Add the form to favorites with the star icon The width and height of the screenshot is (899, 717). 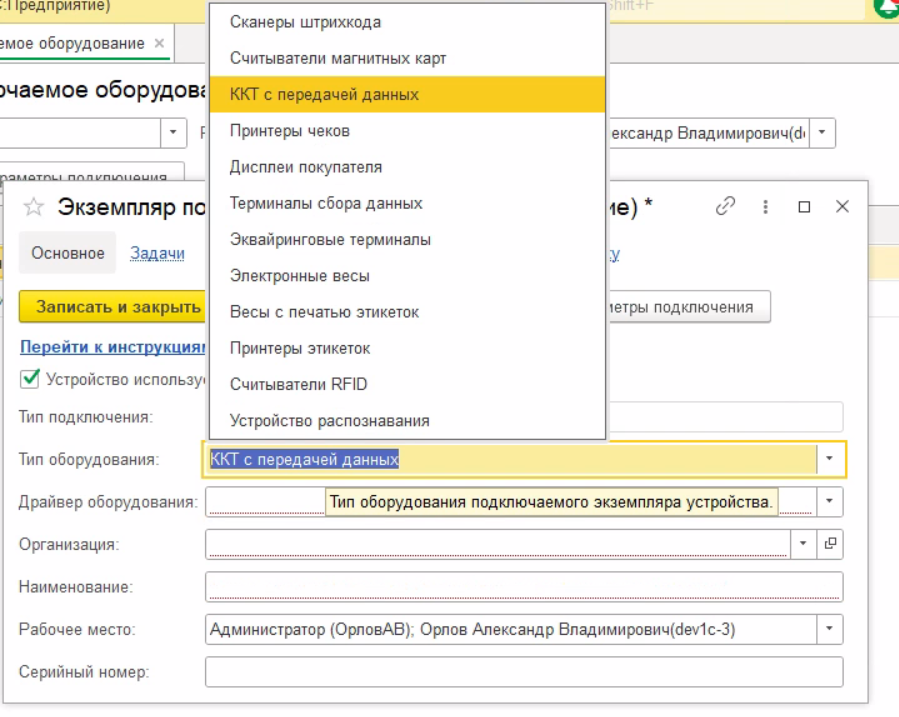point(34,207)
